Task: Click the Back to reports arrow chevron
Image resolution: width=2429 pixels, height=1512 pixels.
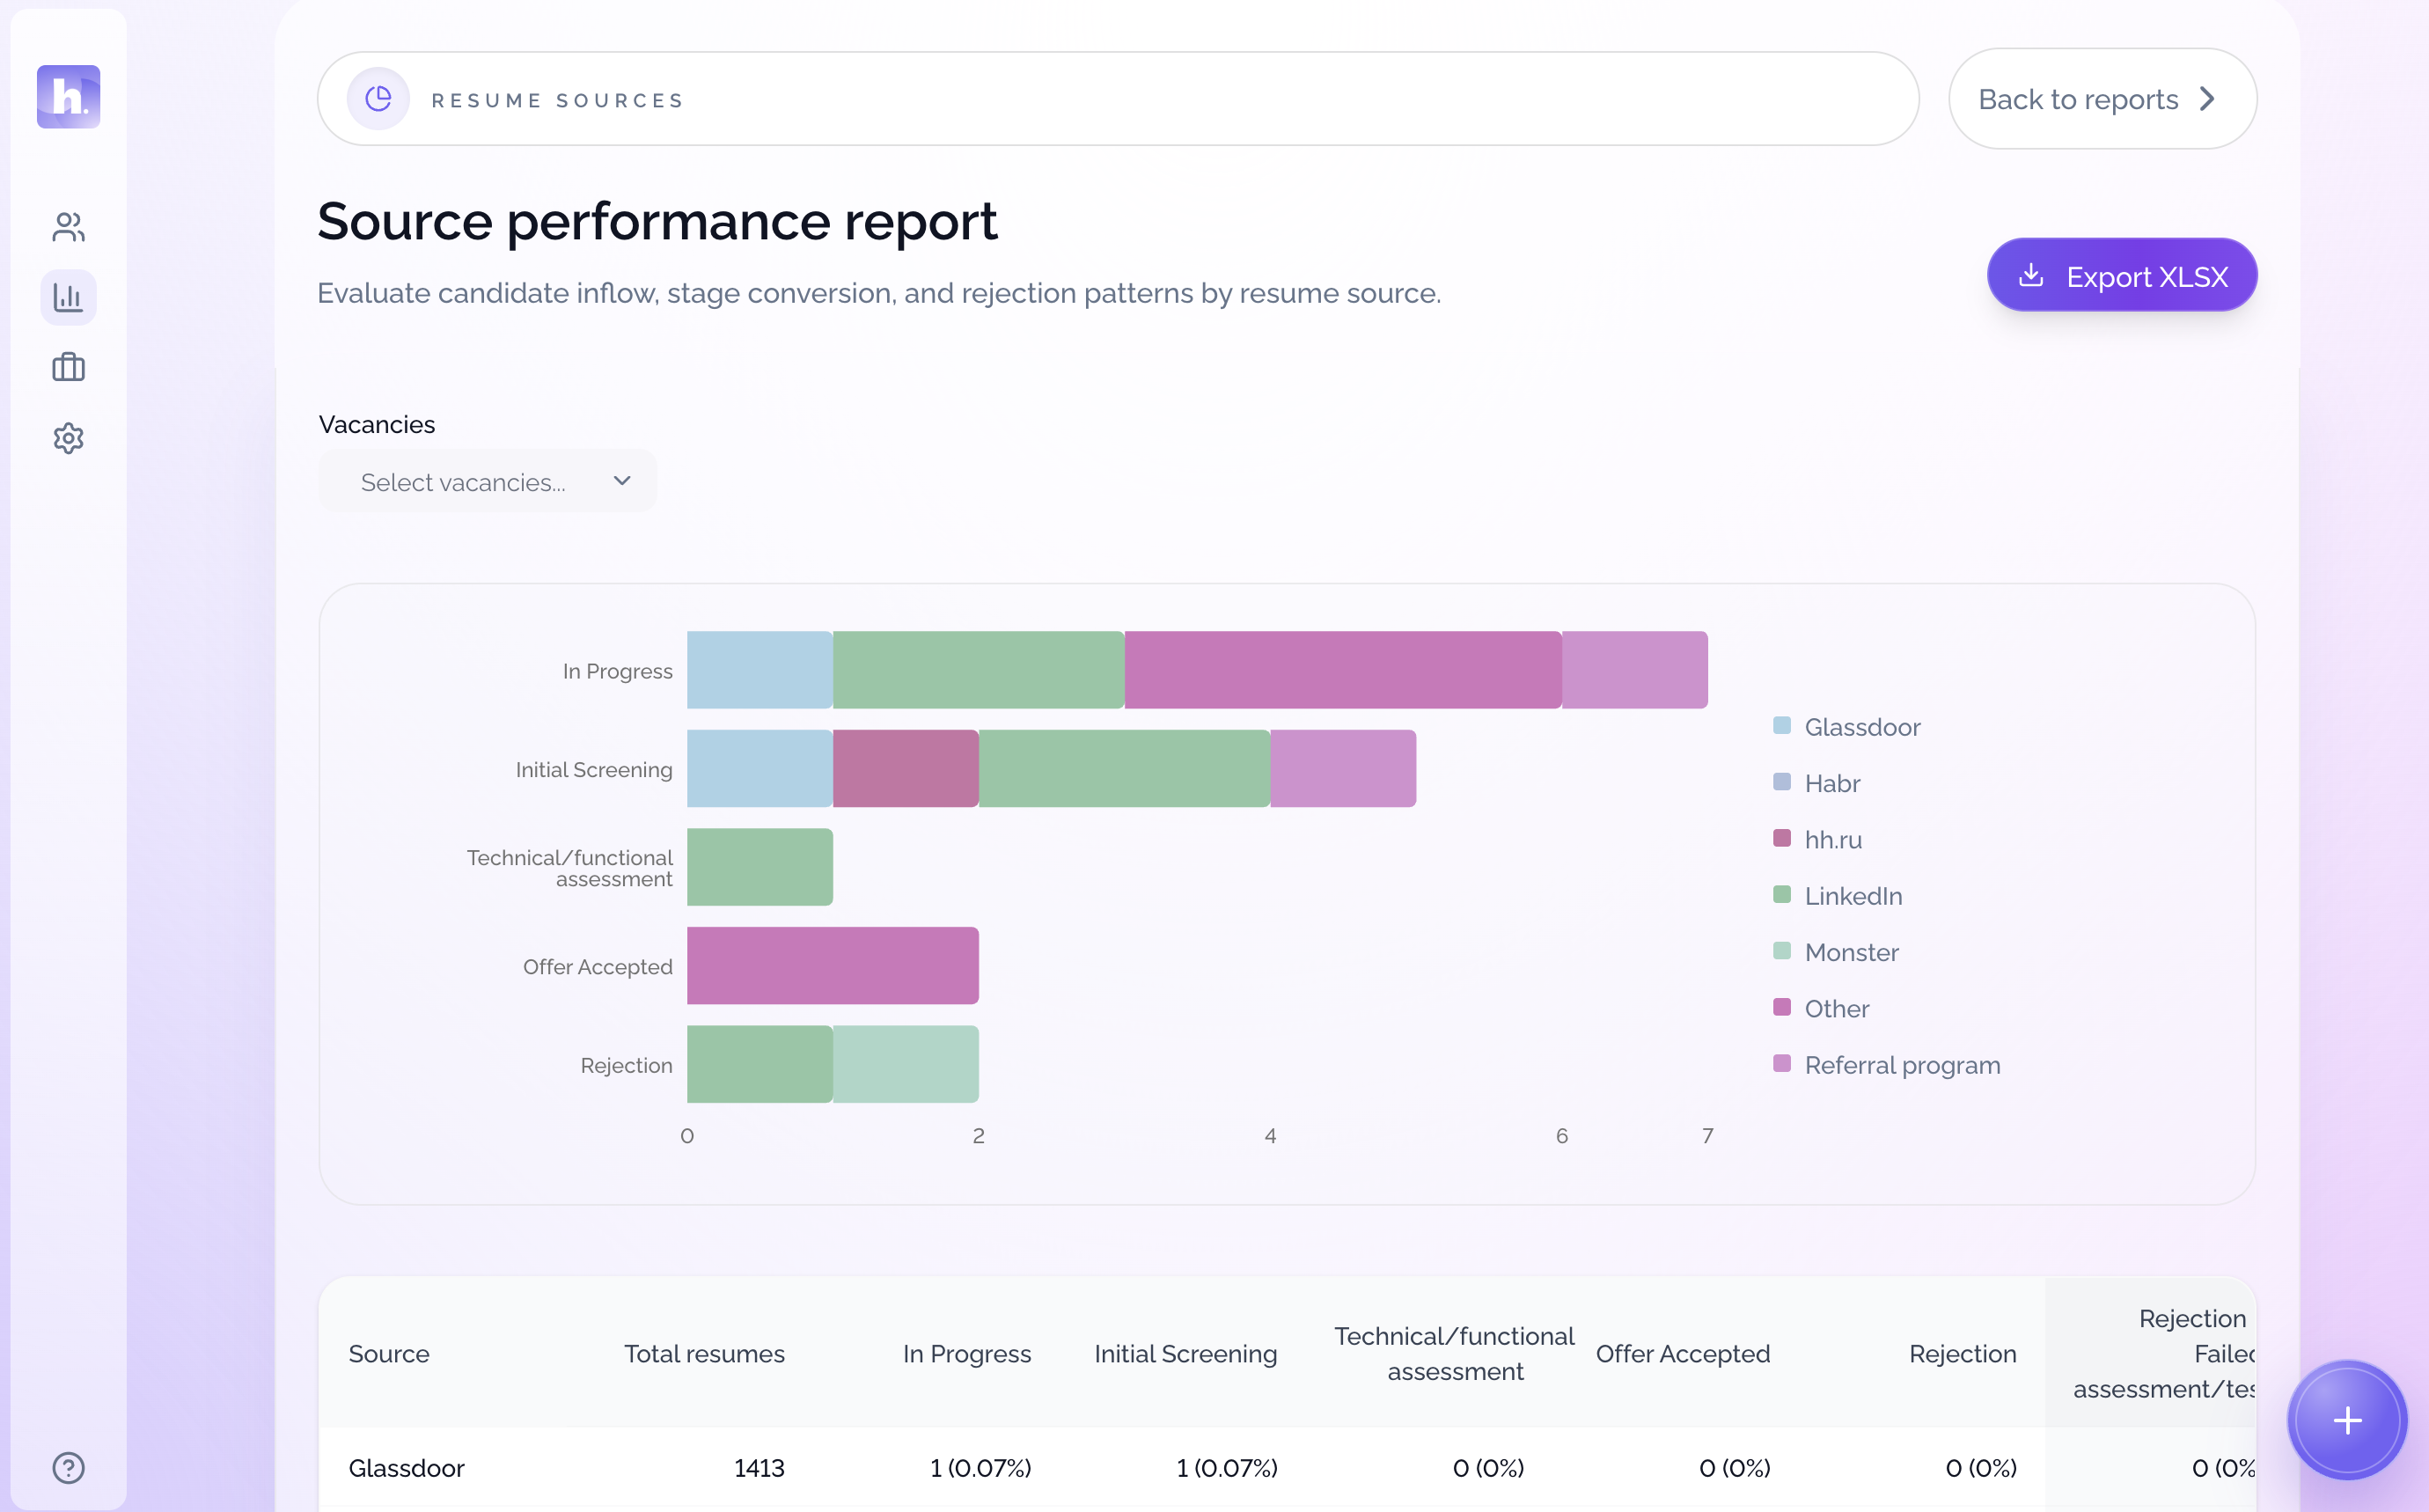Action: click(x=2207, y=99)
